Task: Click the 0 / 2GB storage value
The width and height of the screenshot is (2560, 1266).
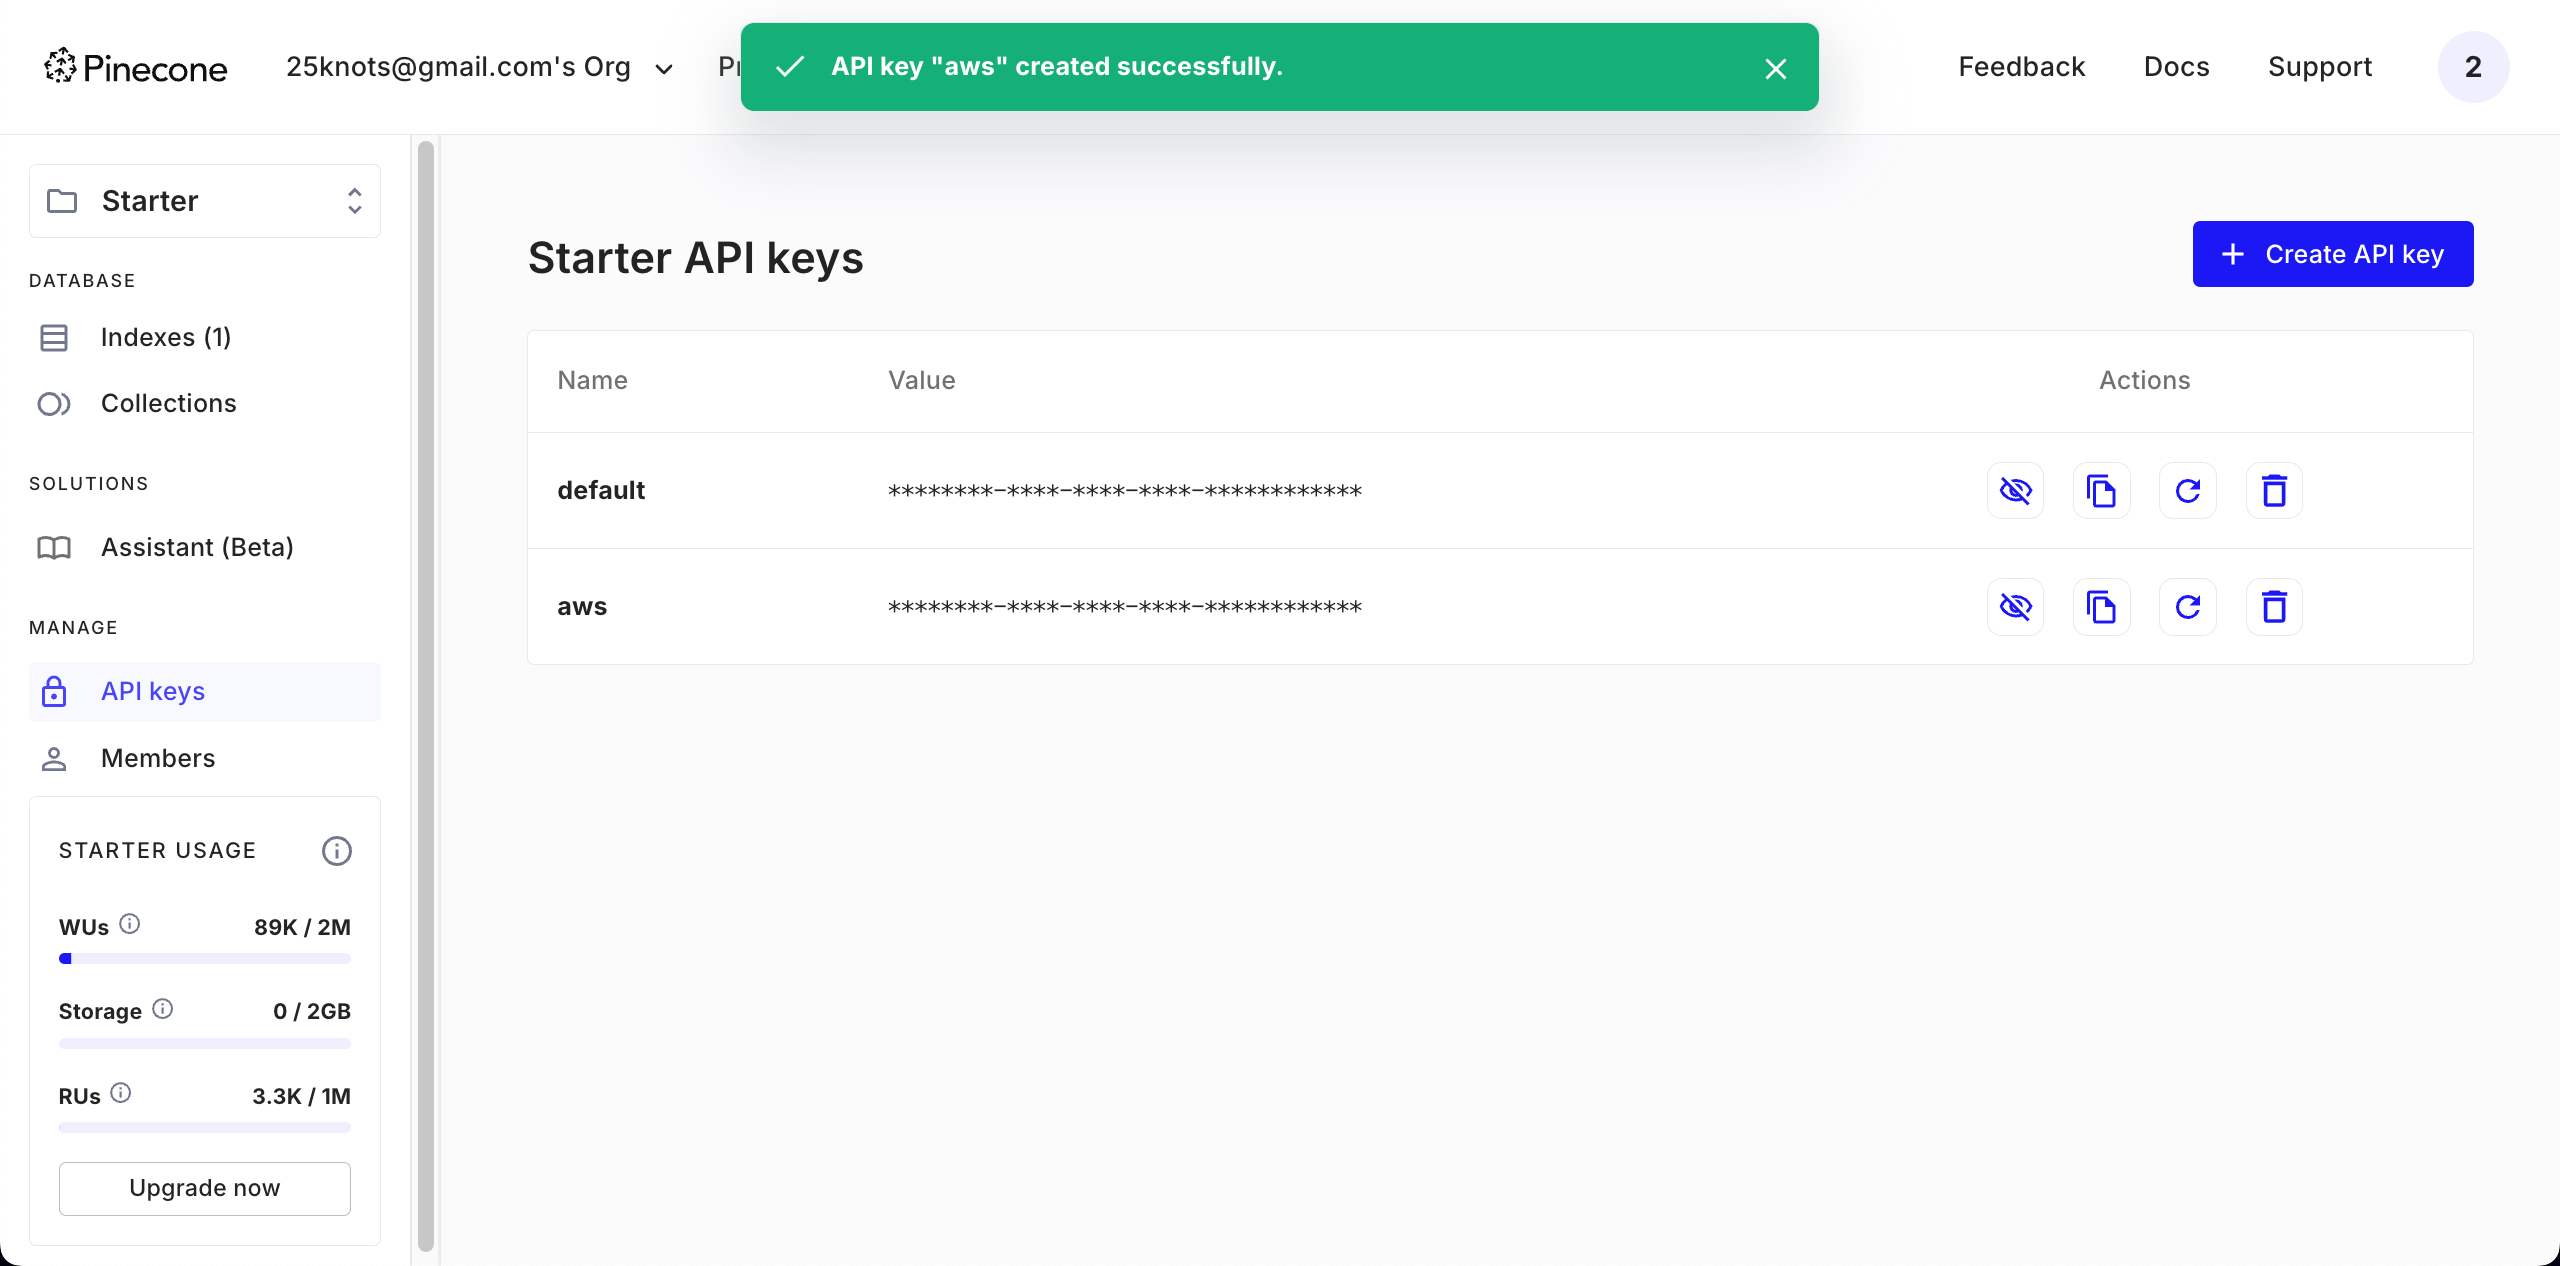Action: pyautogui.click(x=312, y=1012)
